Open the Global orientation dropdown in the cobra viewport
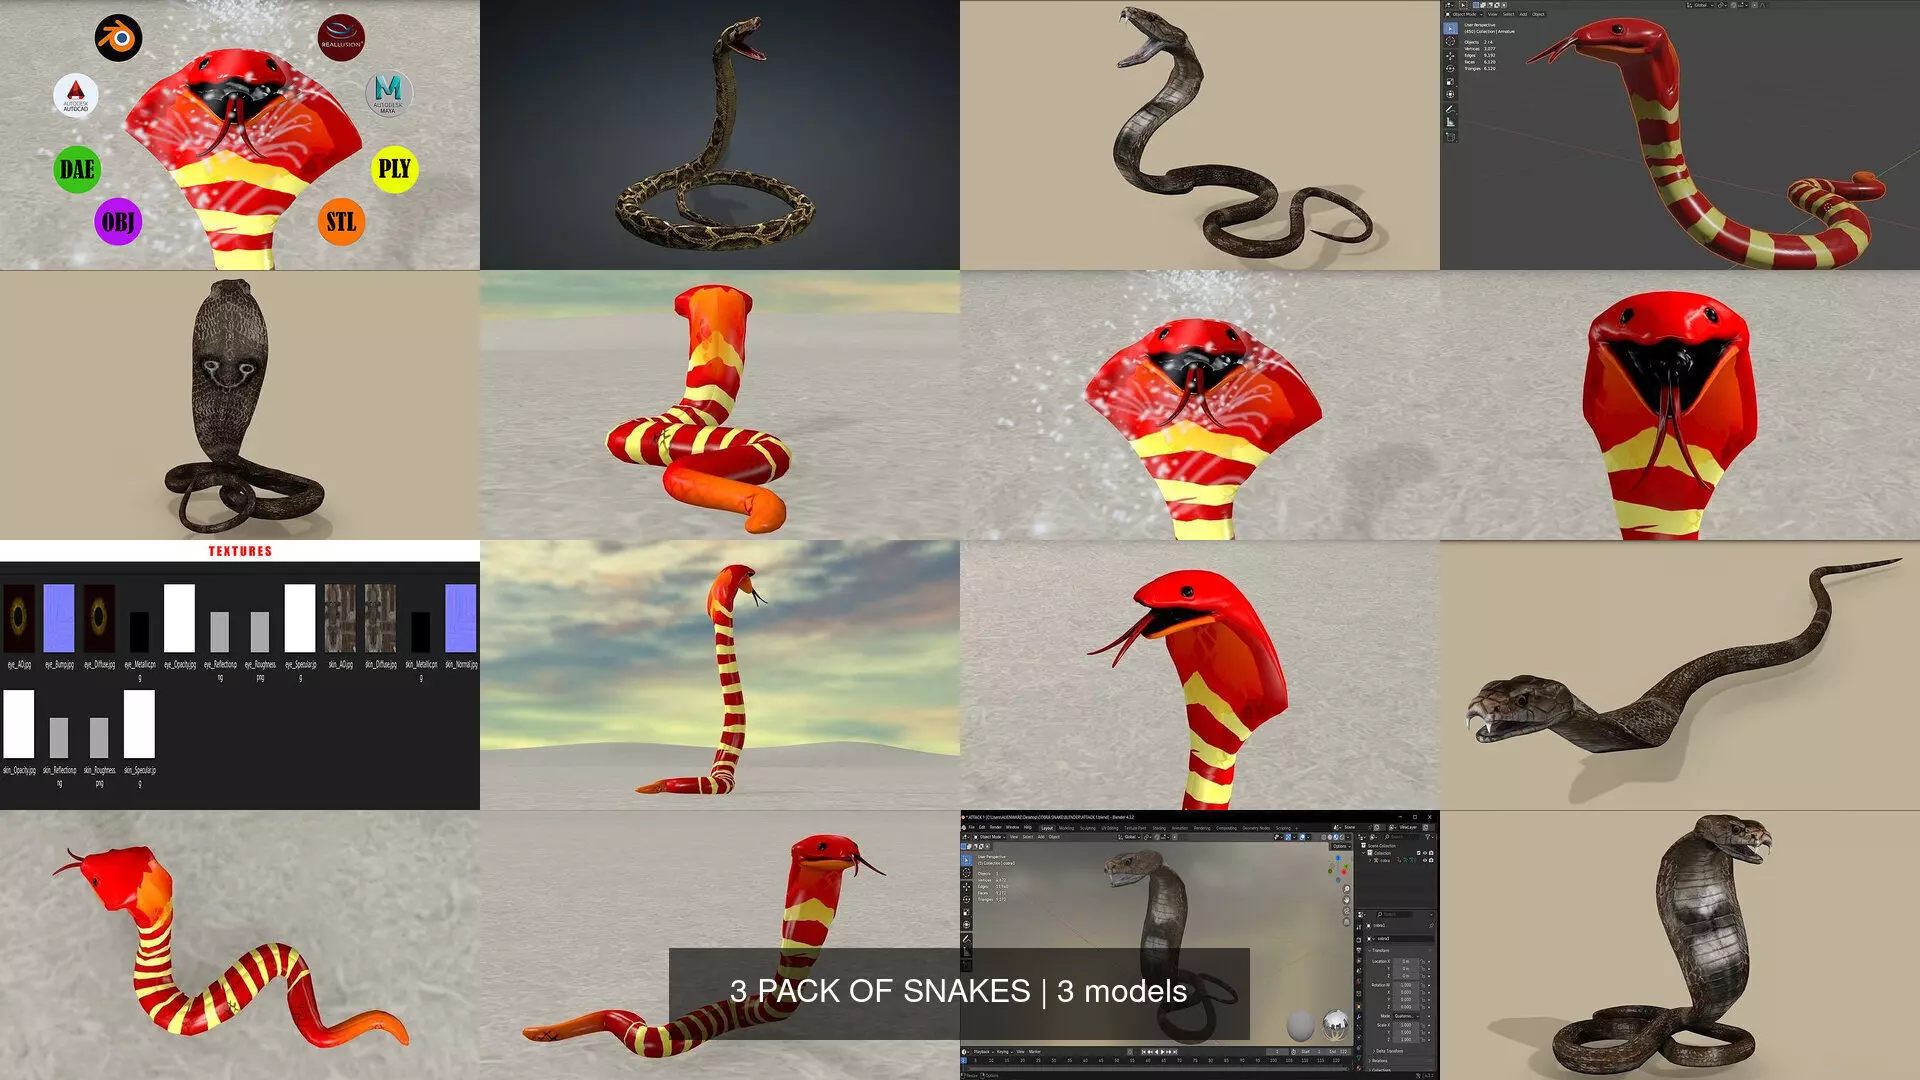The width and height of the screenshot is (1920, 1080). point(1130,837)
